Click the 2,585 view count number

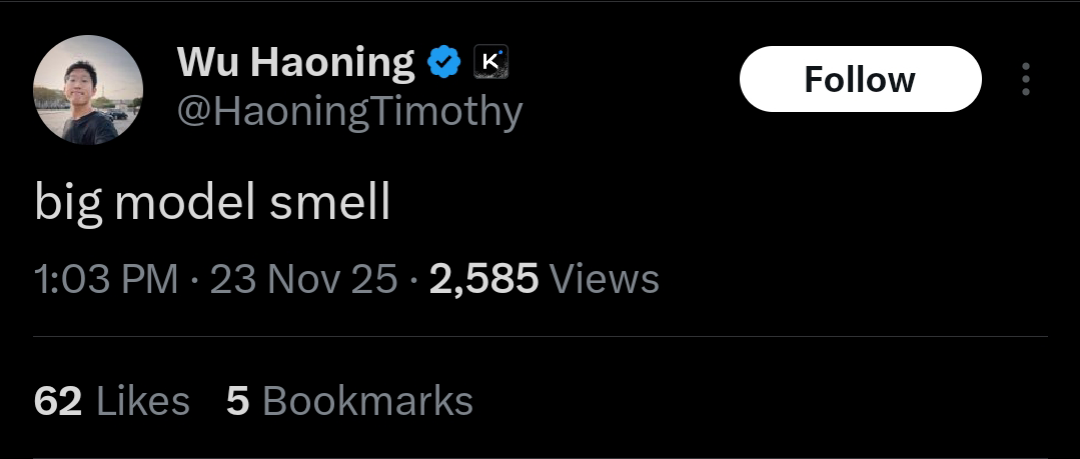[484, 279]
